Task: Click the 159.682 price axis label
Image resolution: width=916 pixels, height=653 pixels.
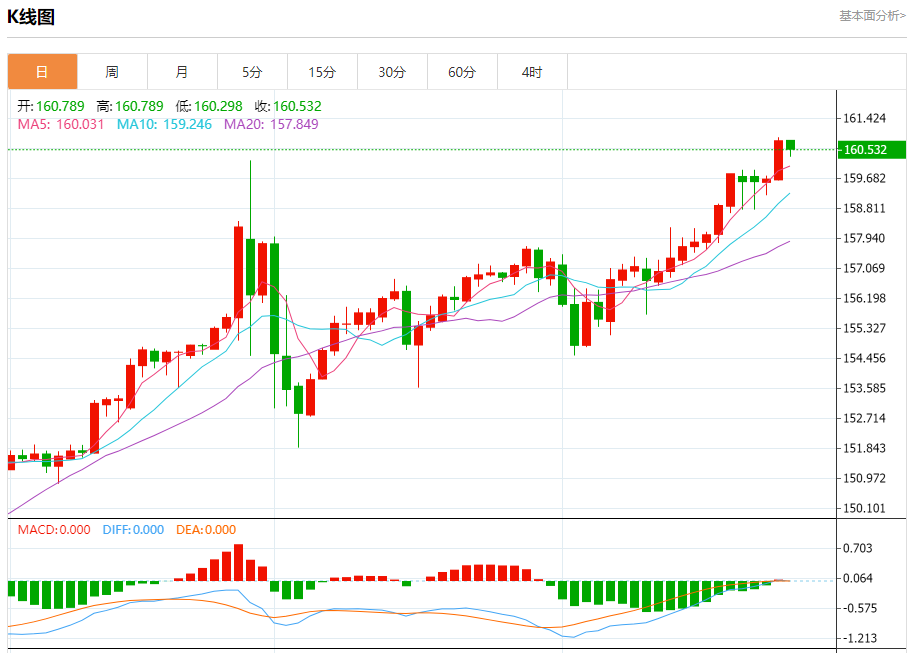Action: point(864,178)
